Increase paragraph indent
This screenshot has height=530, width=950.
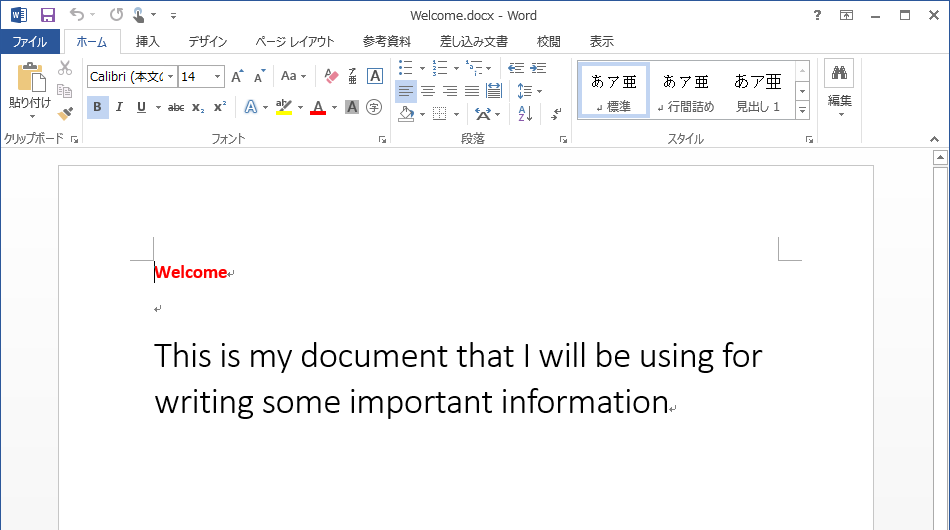coord(538,68)
